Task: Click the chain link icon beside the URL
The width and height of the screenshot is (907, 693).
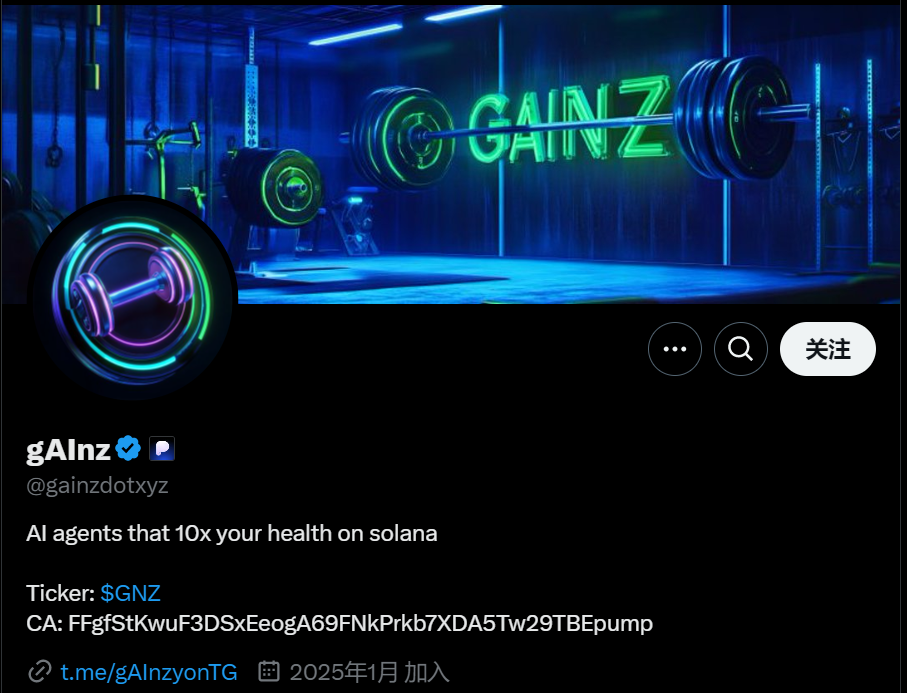Action: pos(40,672)
